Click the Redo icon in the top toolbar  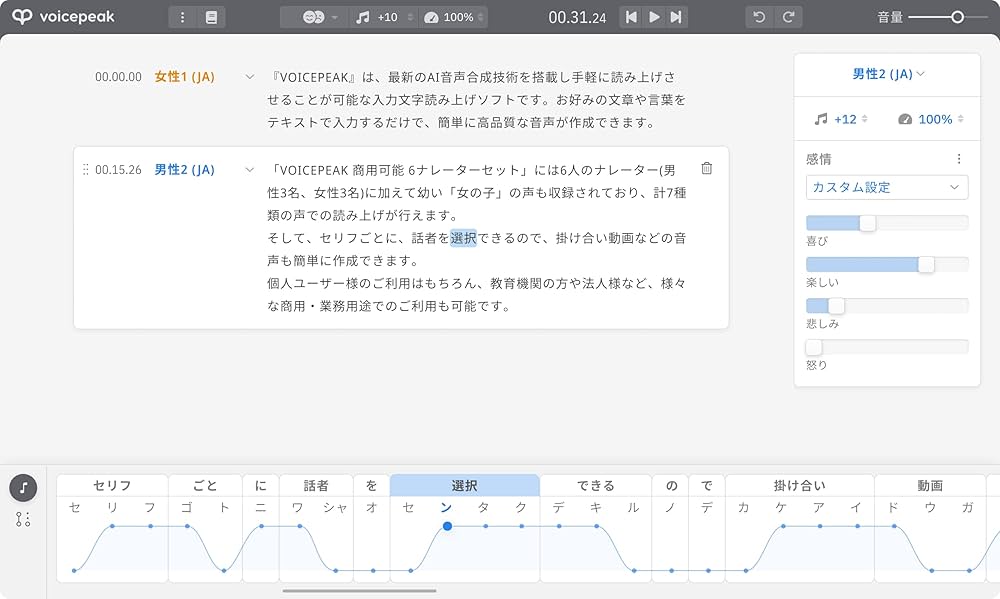pos(788,16)
